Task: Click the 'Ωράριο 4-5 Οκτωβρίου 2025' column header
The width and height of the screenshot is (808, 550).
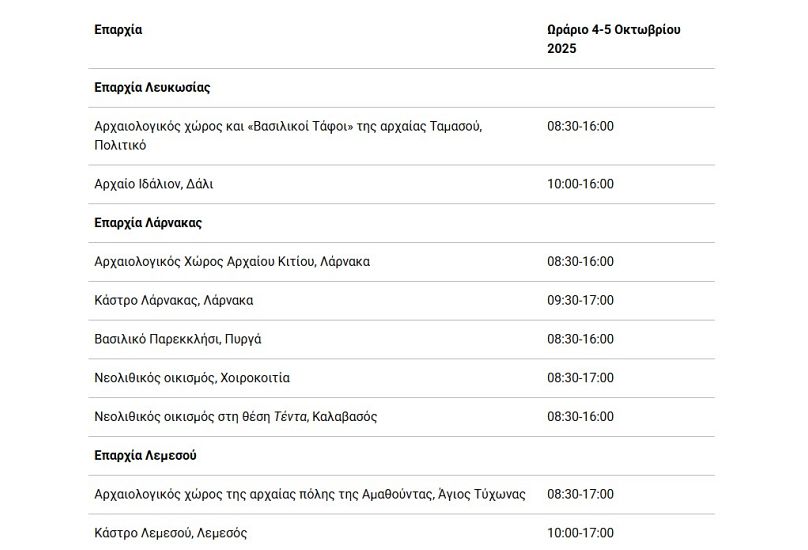Action: tap(613, 39)
